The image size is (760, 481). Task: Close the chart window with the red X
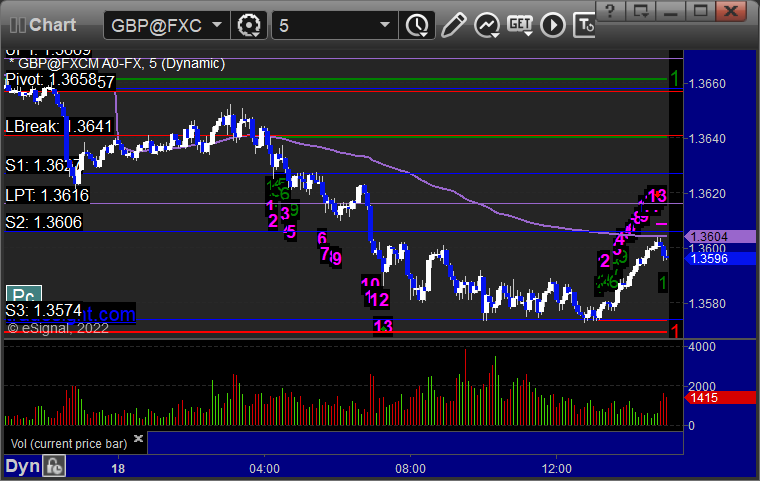pyautogui.click(x=730, y=11)
